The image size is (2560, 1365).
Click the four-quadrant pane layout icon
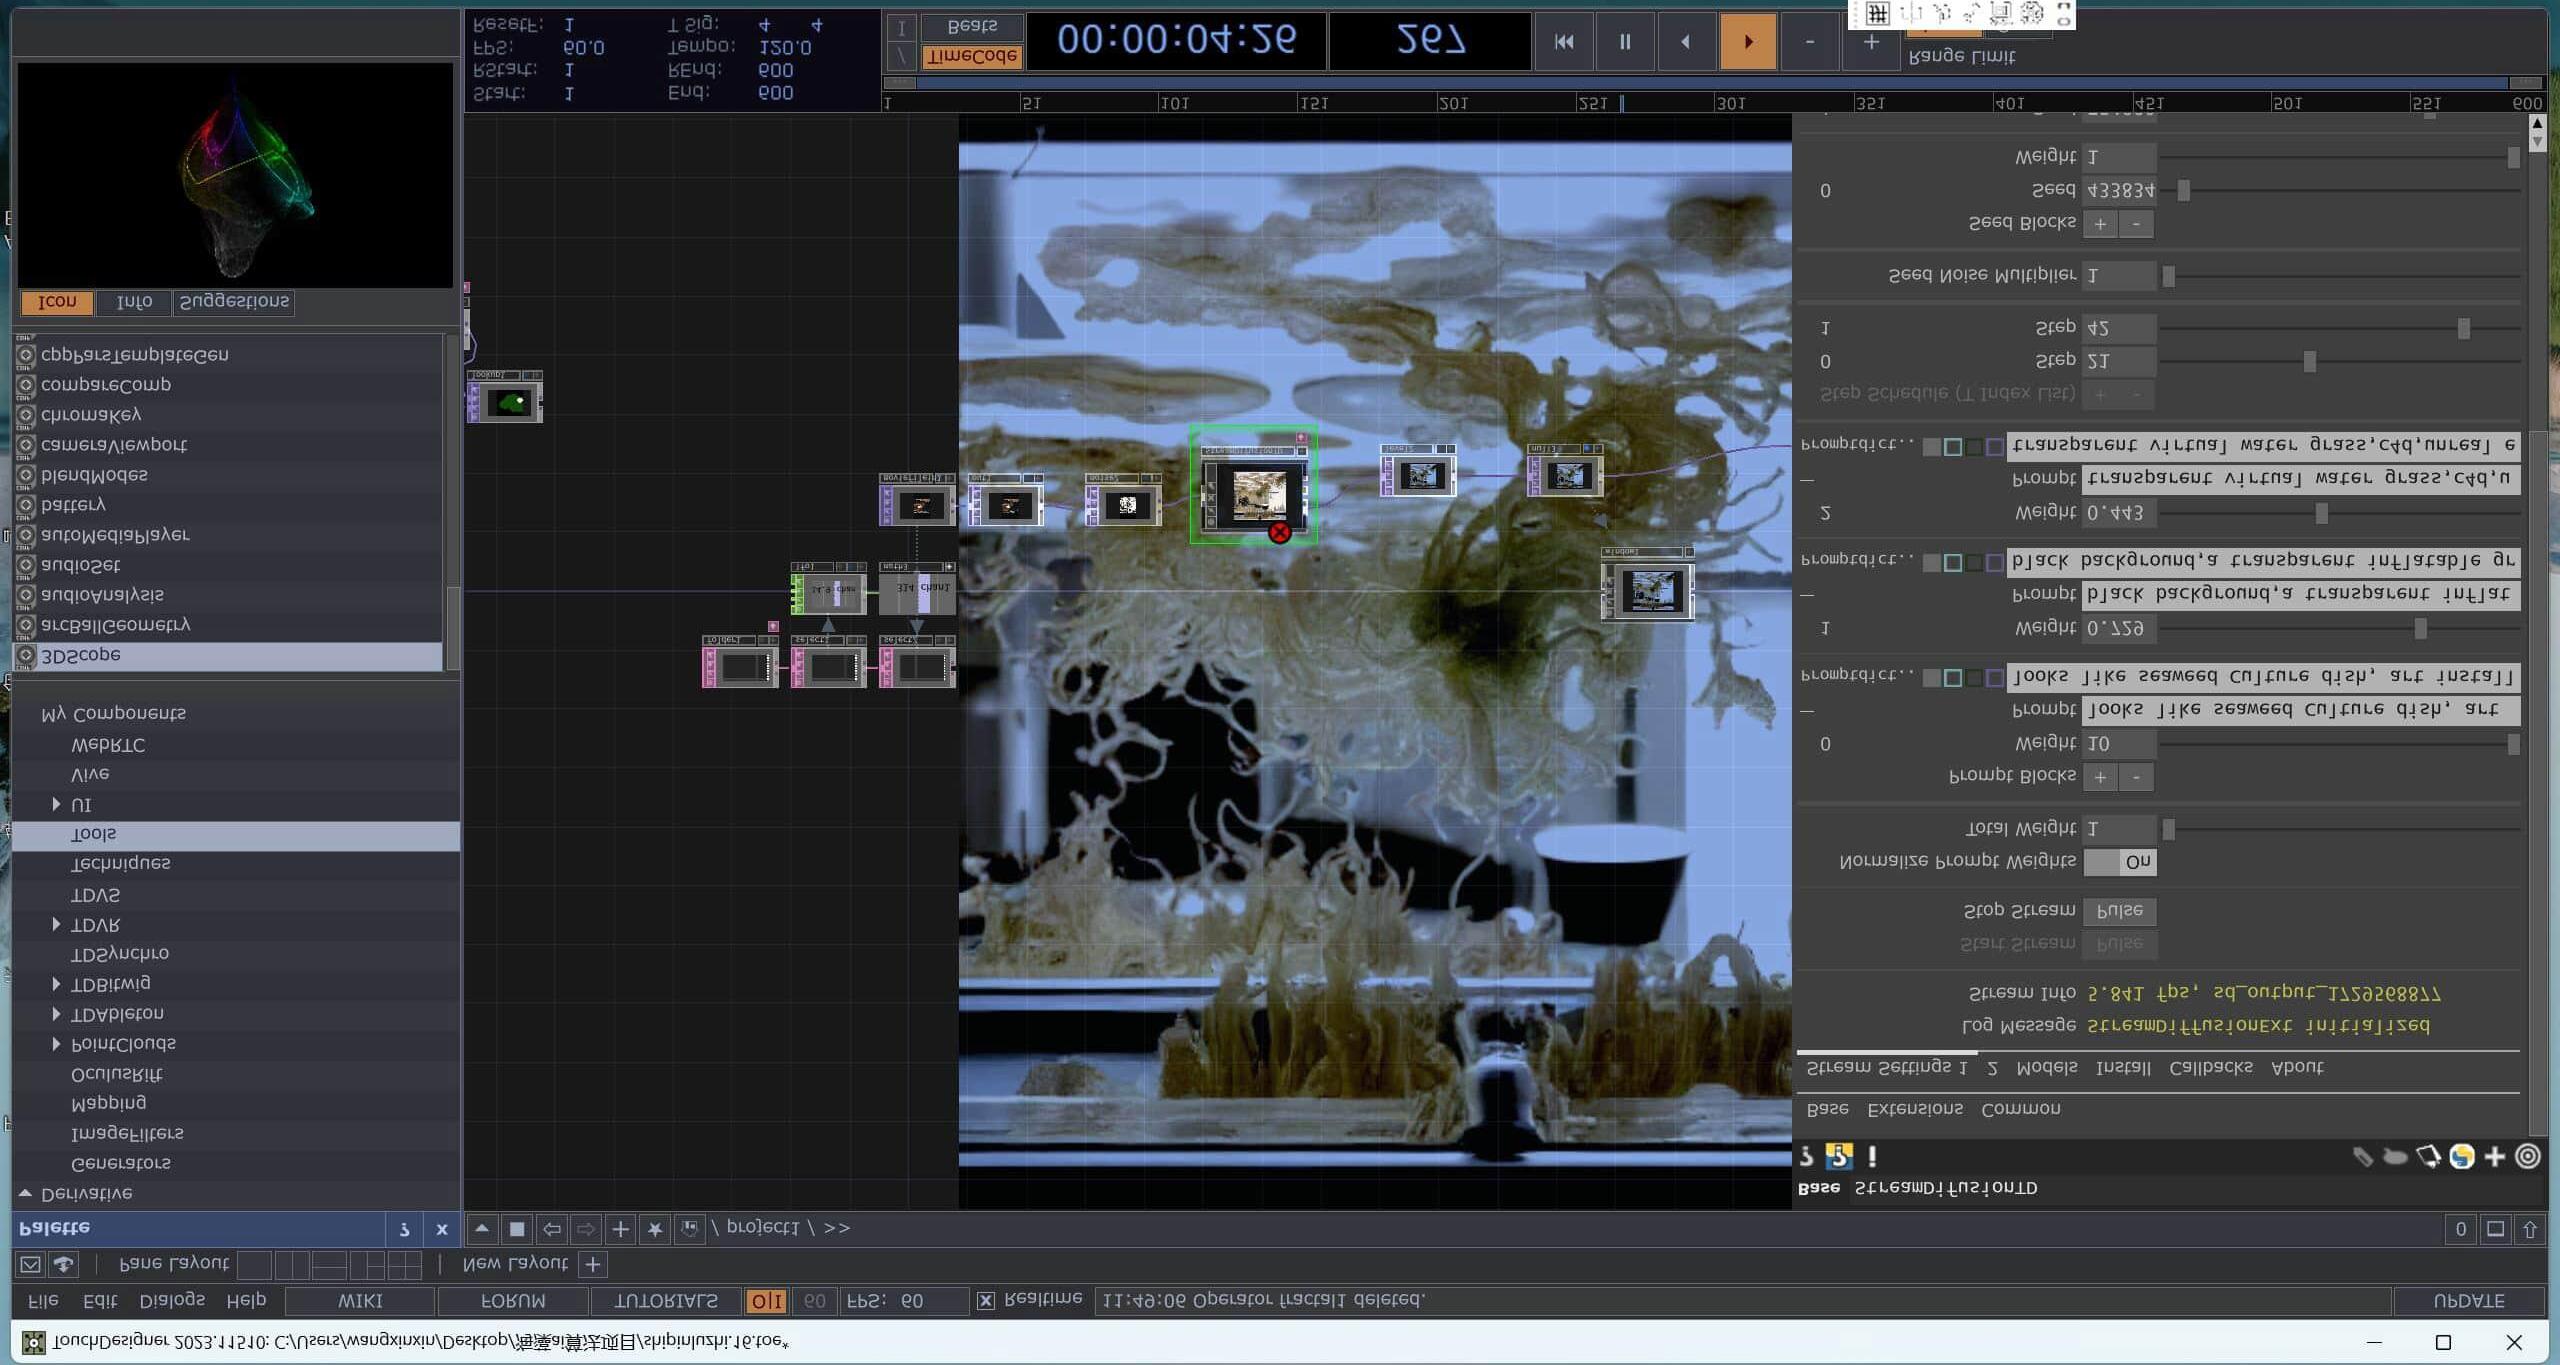[404, 1265]
